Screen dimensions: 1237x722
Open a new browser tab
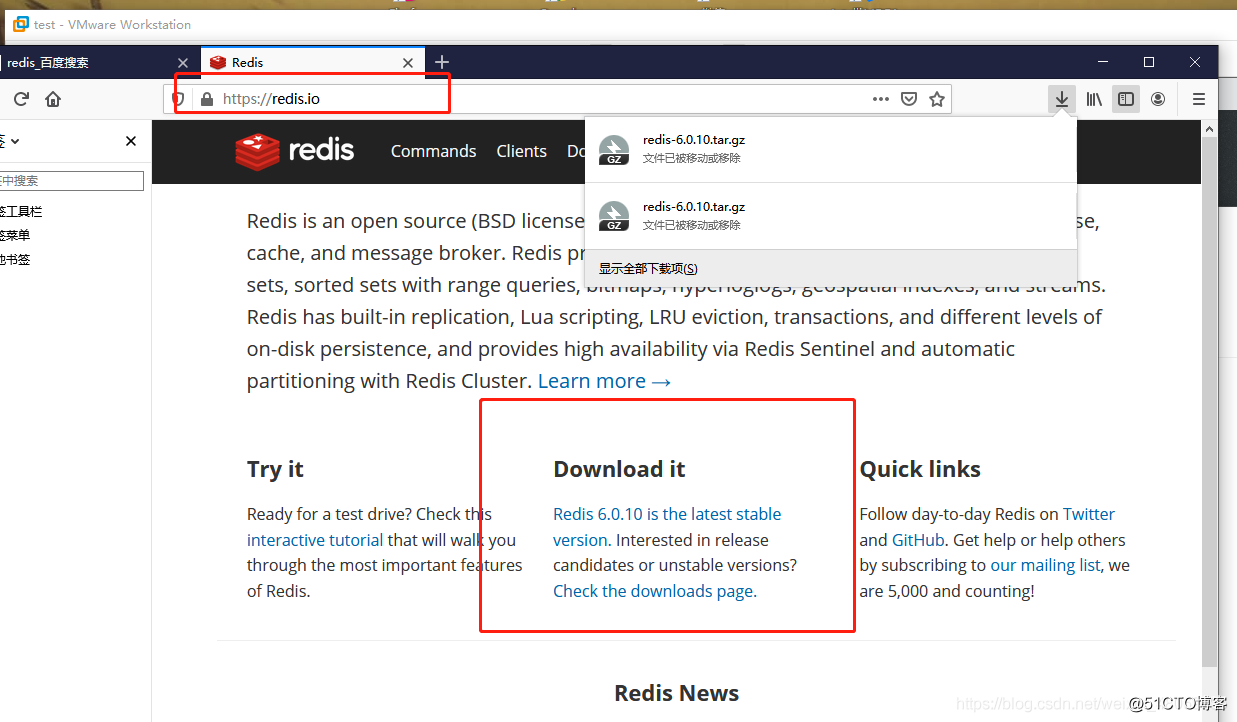pos(442,62)
